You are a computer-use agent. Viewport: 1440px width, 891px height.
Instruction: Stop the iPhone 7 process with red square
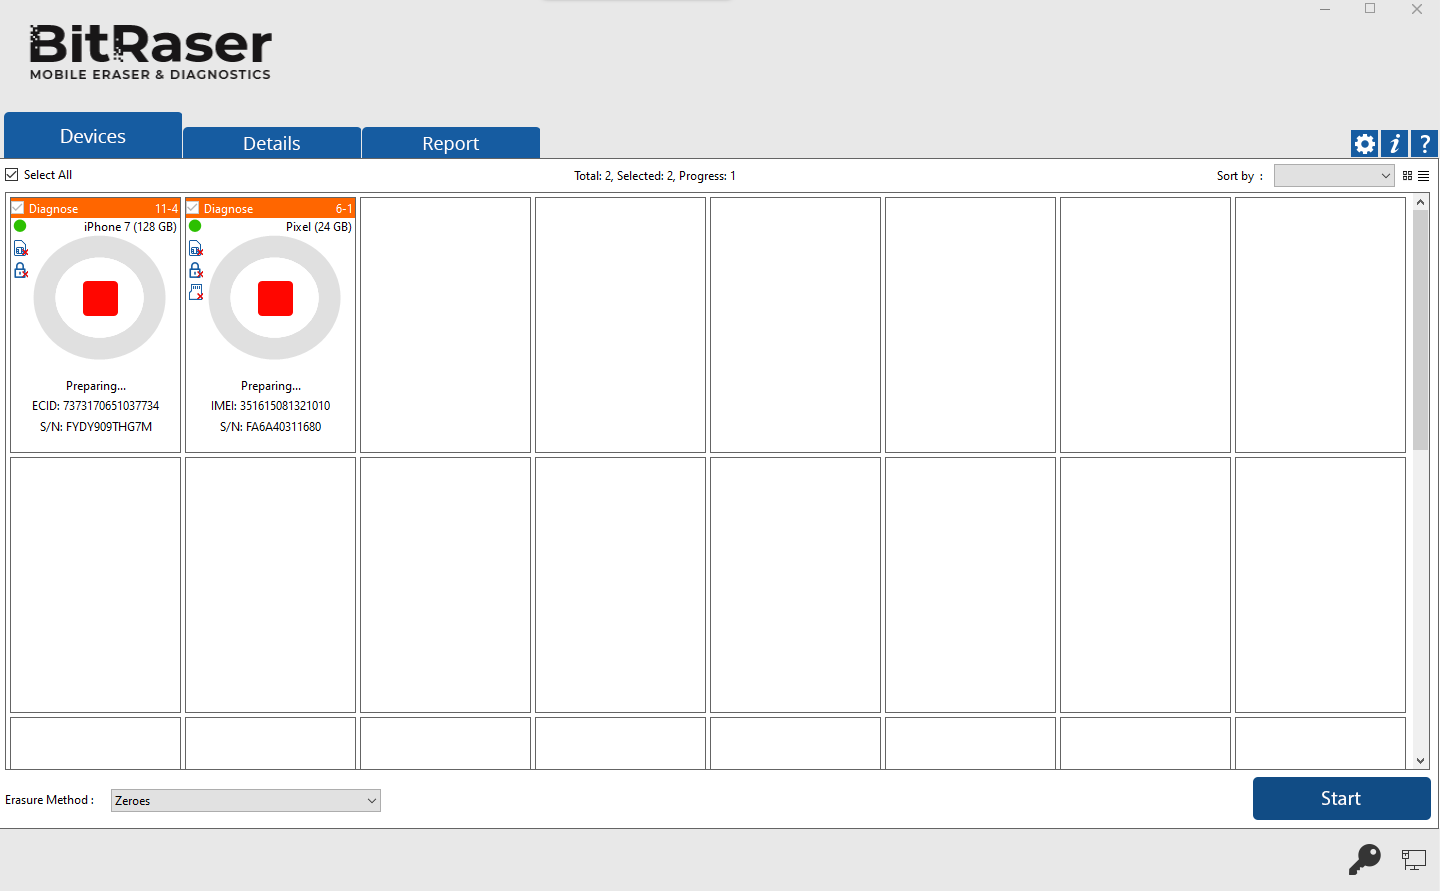tap(100, 298)
